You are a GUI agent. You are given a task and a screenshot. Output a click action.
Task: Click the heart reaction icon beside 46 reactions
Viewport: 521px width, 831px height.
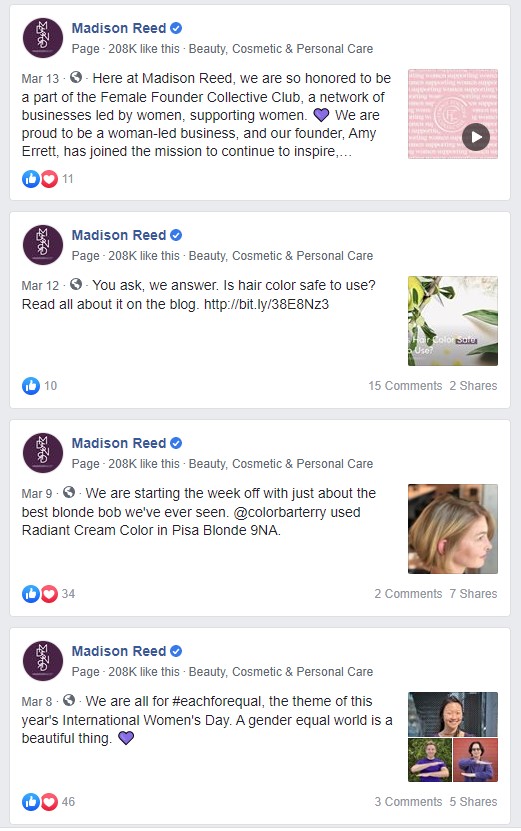tap(49, 802)
